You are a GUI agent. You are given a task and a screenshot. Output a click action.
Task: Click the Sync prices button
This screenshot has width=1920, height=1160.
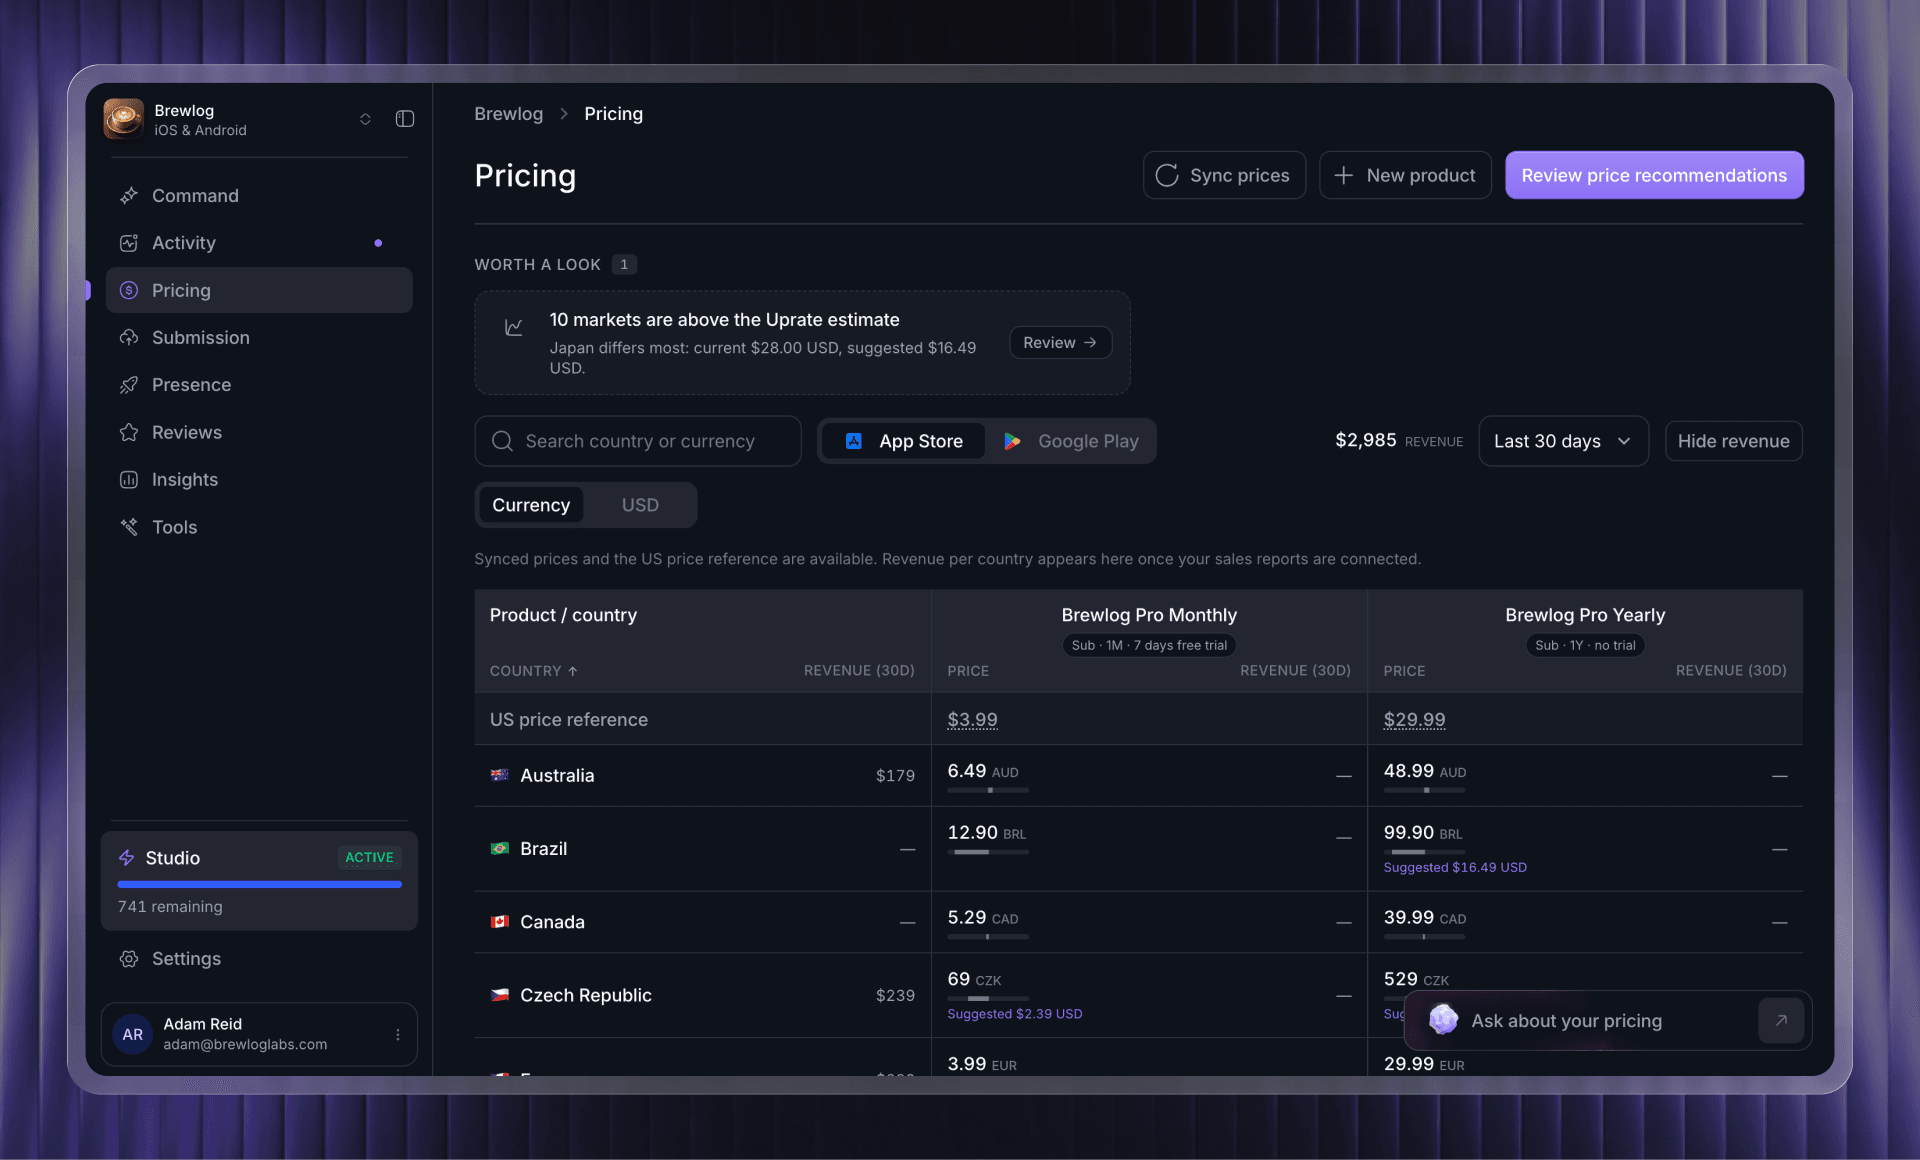click(1224, 175)
